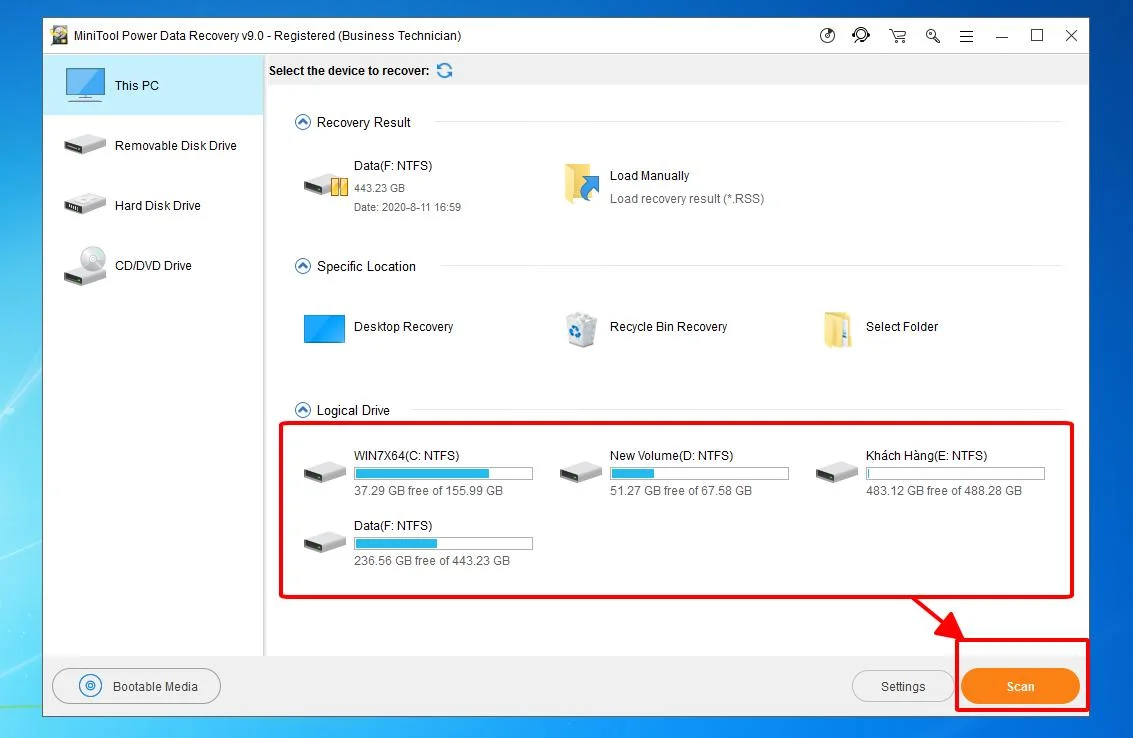1133x738 pixels.
Task: Collapse the Logical Drive section
Action: (x=303, y=410)
